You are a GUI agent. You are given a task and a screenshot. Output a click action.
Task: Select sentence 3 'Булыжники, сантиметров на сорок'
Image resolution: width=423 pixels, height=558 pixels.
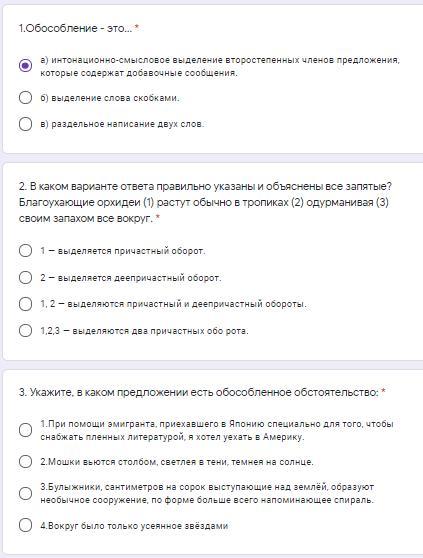25,493
